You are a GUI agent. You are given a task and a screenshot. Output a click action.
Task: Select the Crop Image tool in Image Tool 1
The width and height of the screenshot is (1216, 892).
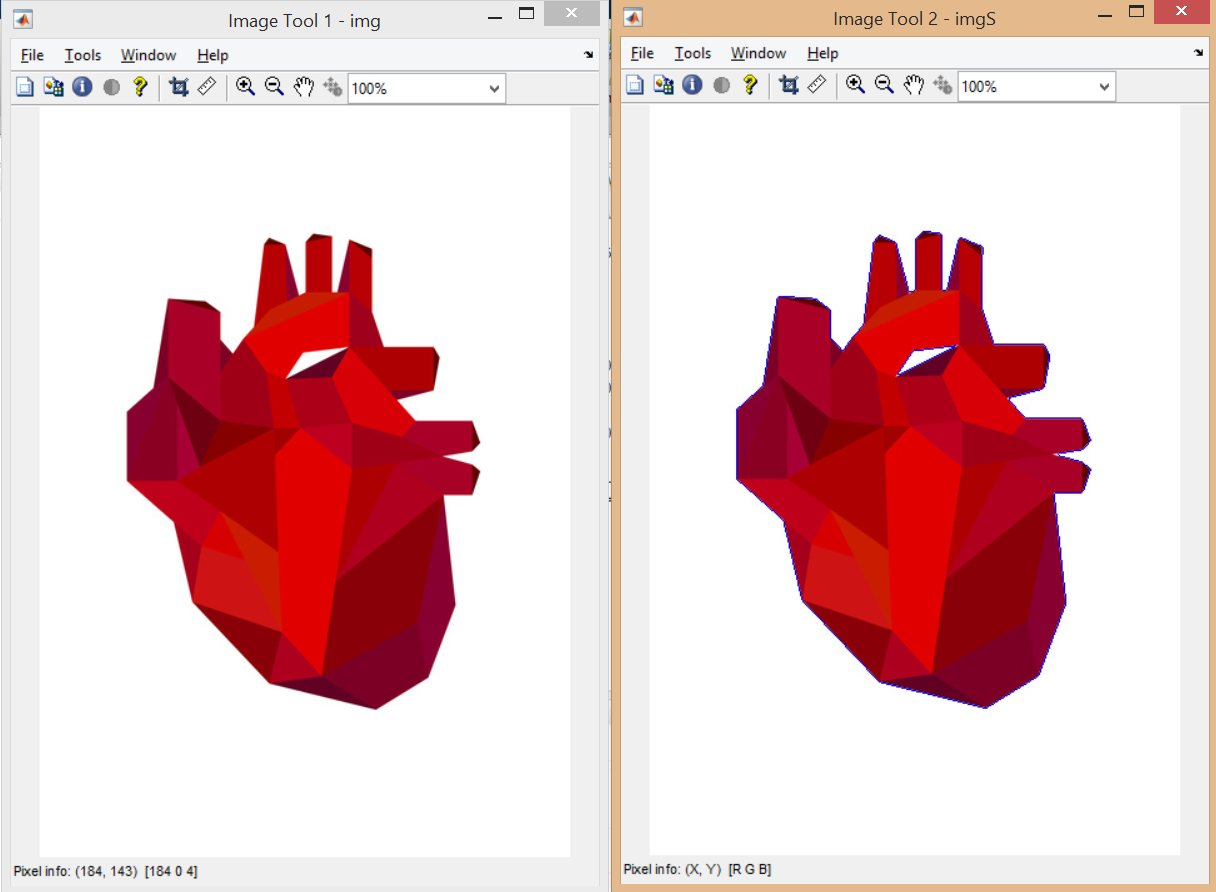178,87
